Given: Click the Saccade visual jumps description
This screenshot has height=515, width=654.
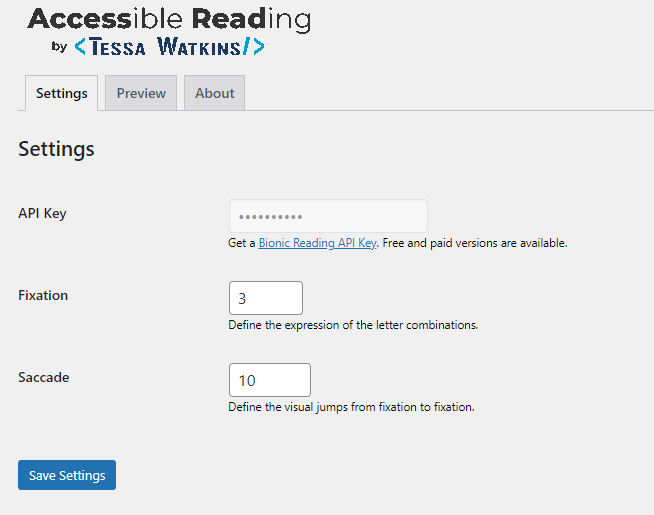Looking at the screenshot, I should pos(351,407).
